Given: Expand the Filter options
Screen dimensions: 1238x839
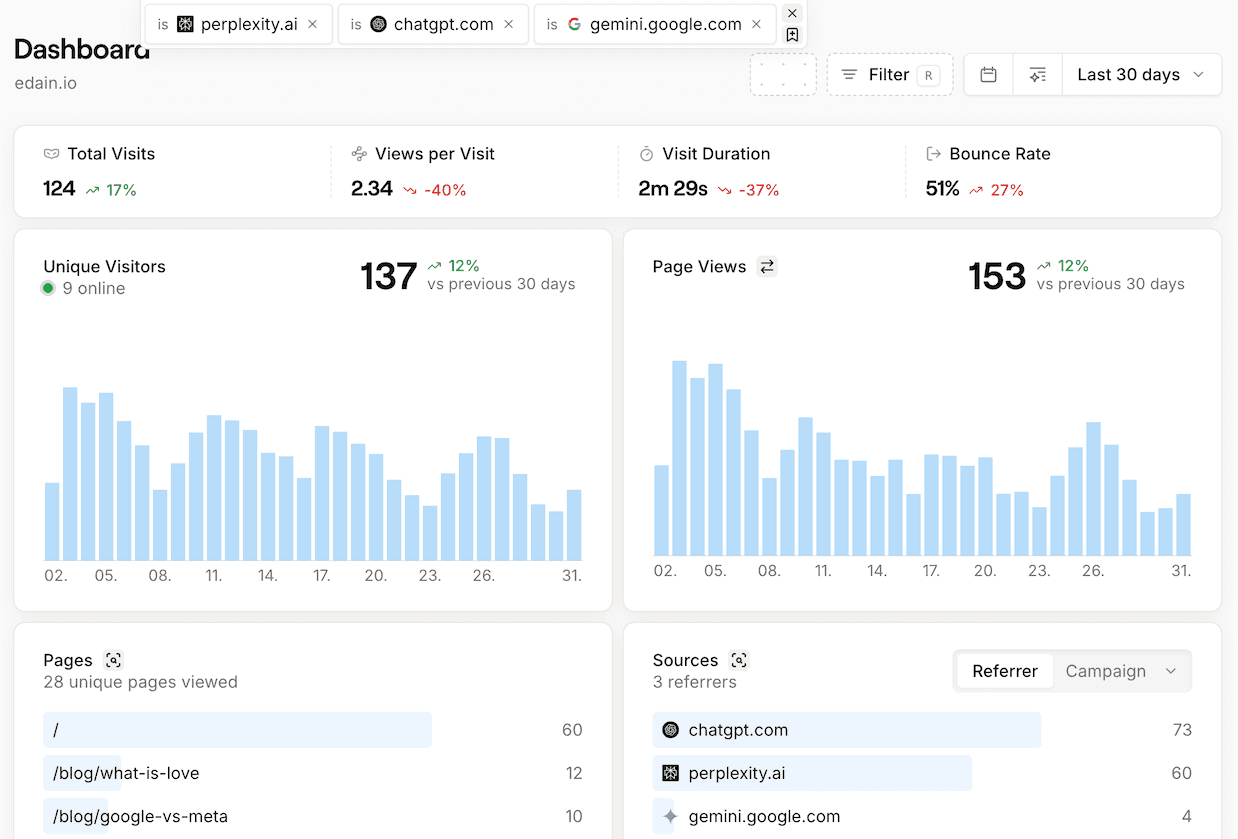Looking at the screenshot, I should pos(889,74).
